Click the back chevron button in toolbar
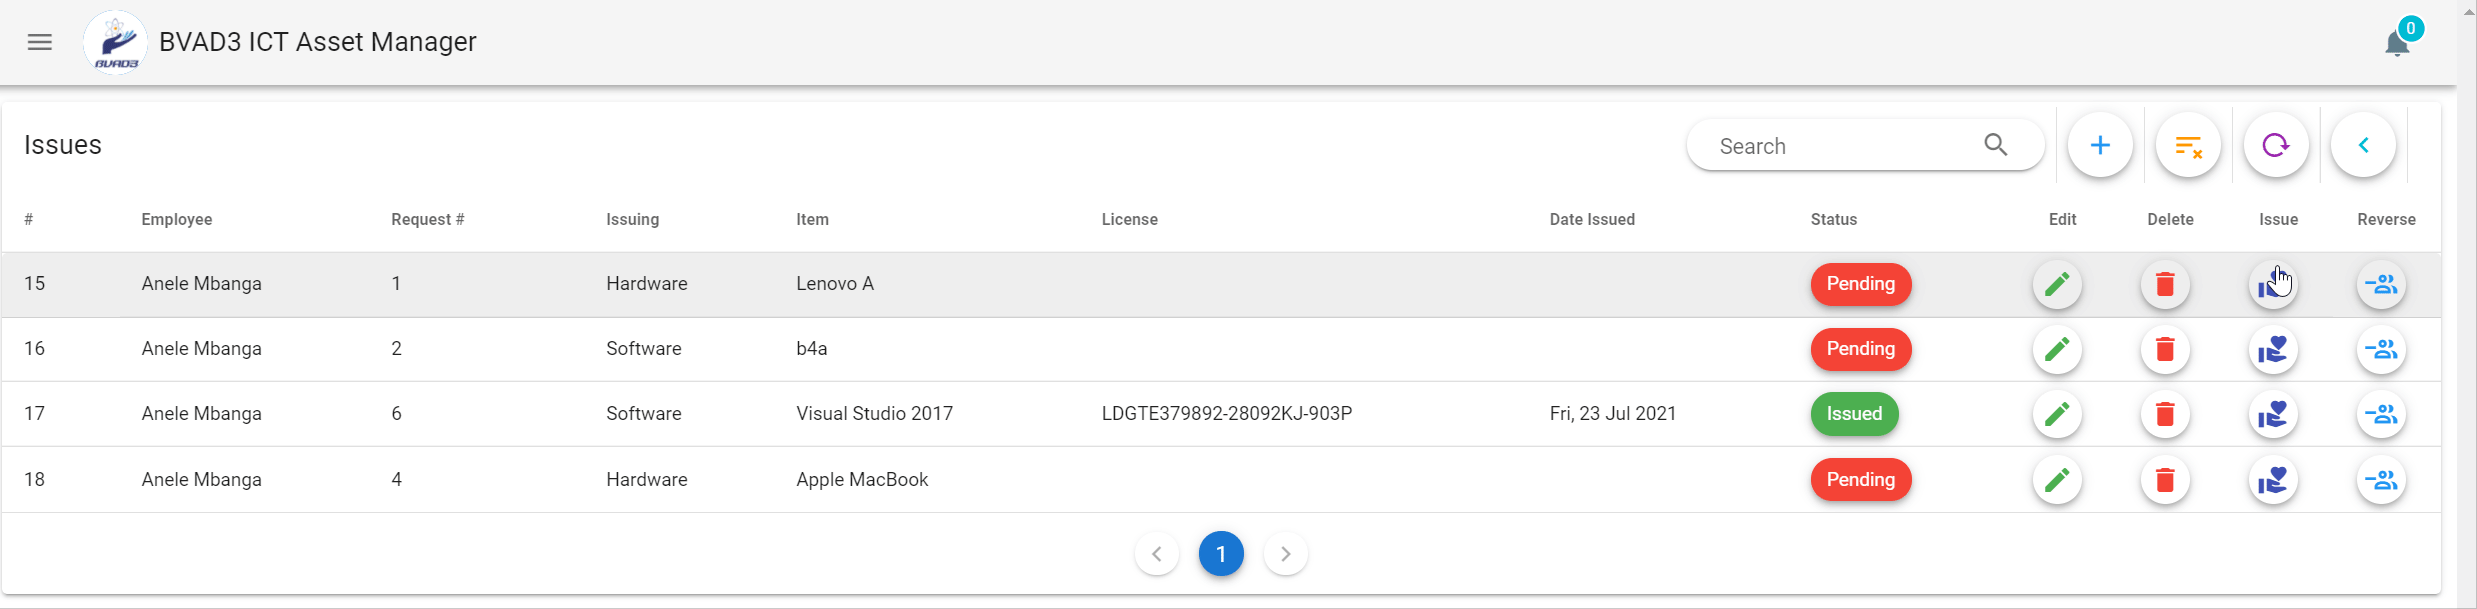Viewport: 2477px width, 609px height. point(2363,146)
